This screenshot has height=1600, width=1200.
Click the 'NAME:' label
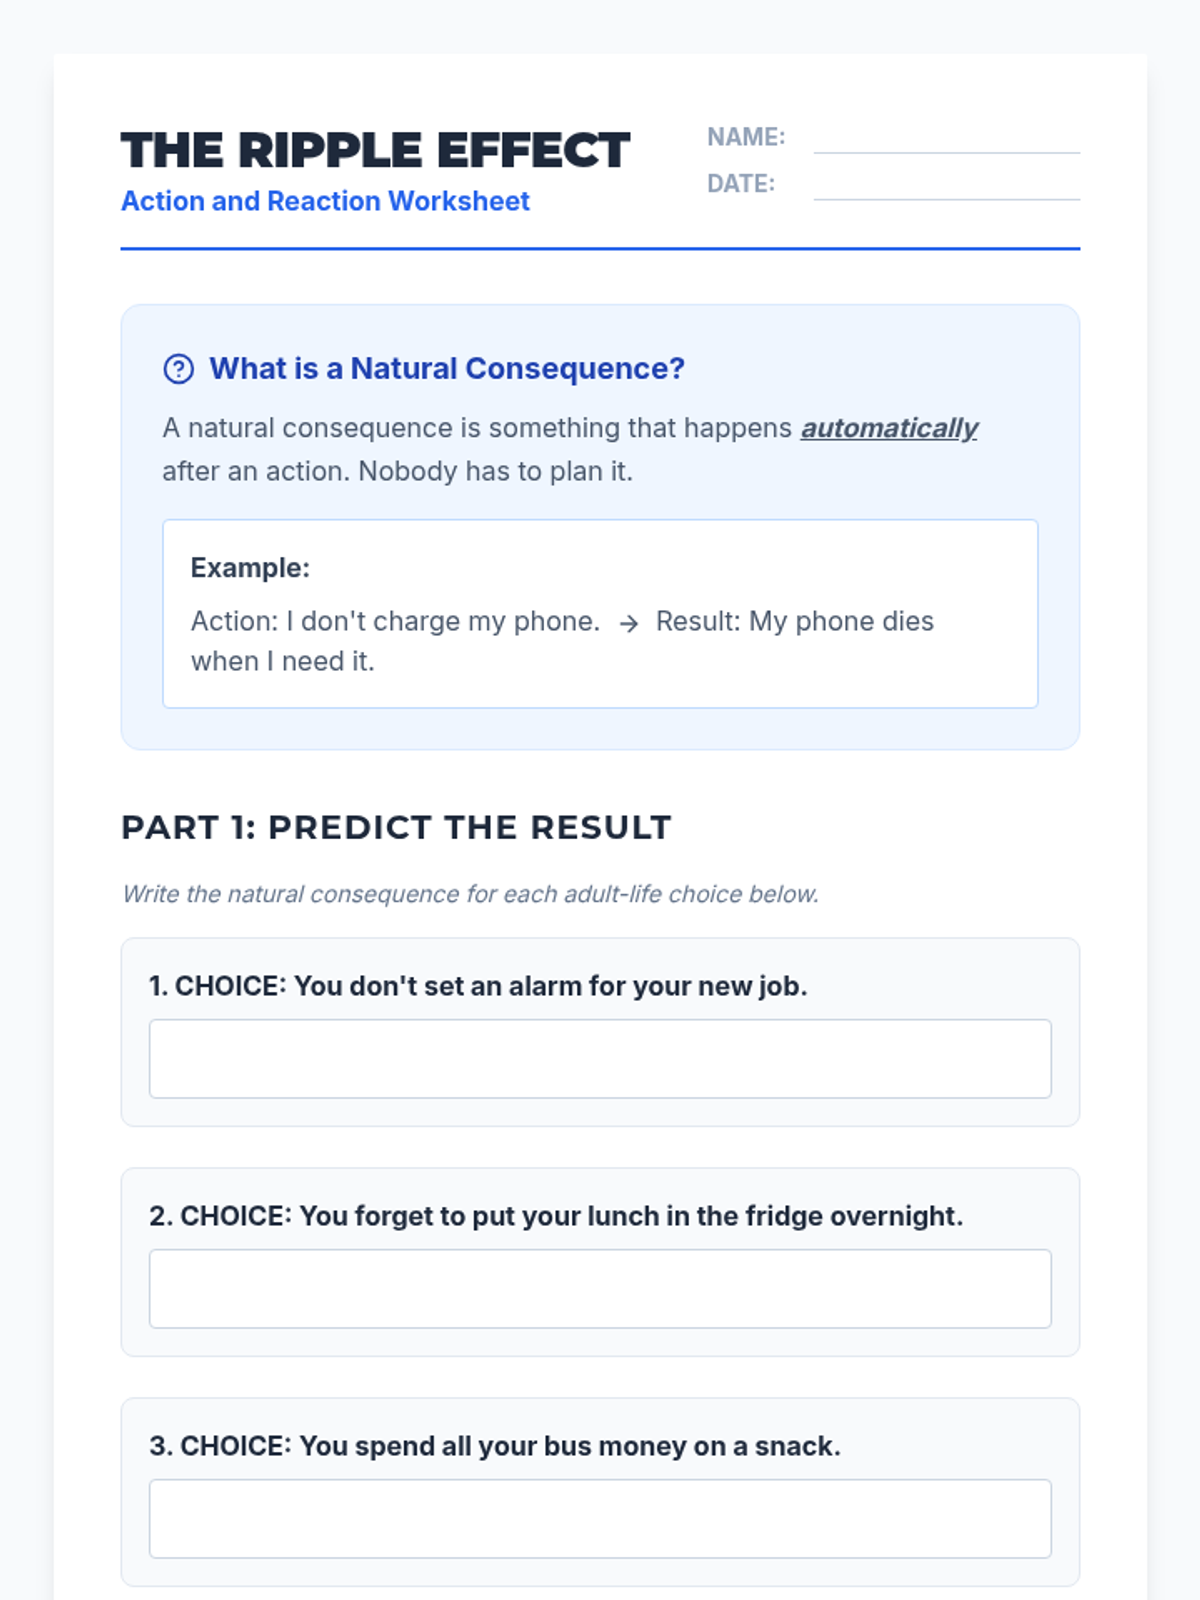(746, 137)
